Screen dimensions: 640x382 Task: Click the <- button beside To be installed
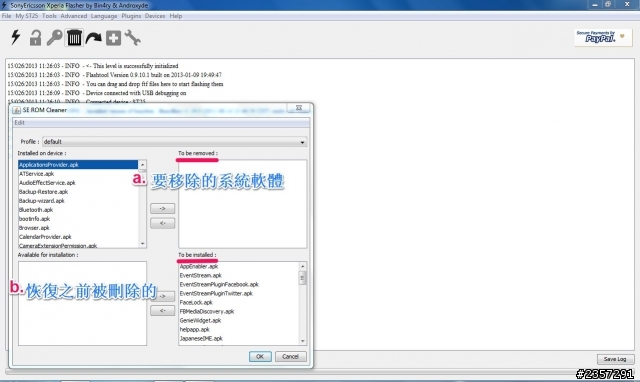pos(162,311)
